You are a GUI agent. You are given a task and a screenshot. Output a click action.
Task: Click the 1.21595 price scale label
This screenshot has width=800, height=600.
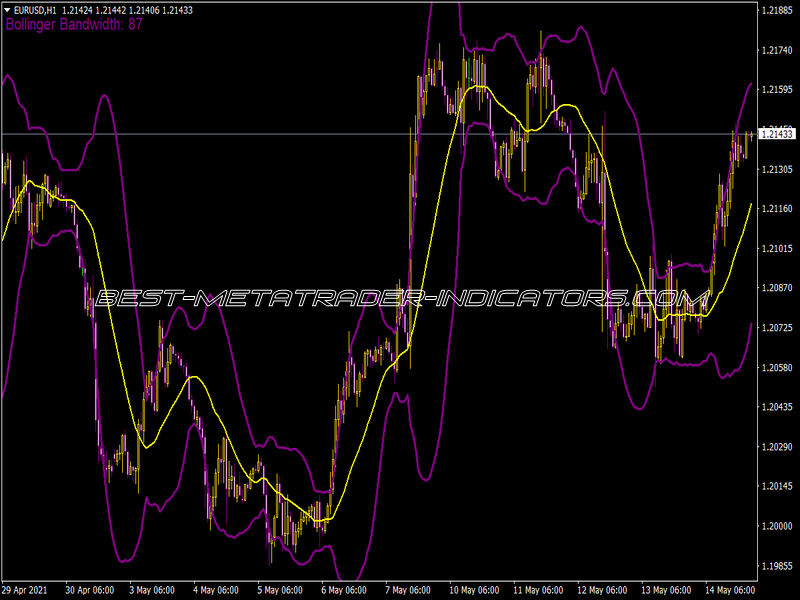click(x=777, y=90)
